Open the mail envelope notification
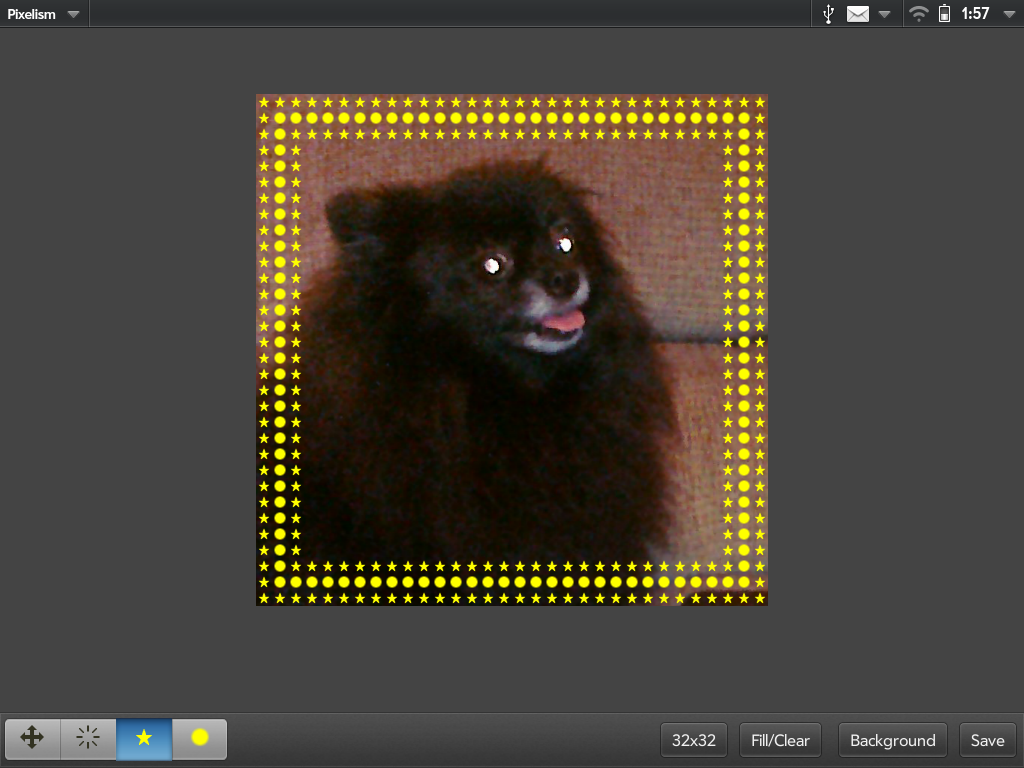Viewport: 1024px width, 768px height. [x=858, y=14]
